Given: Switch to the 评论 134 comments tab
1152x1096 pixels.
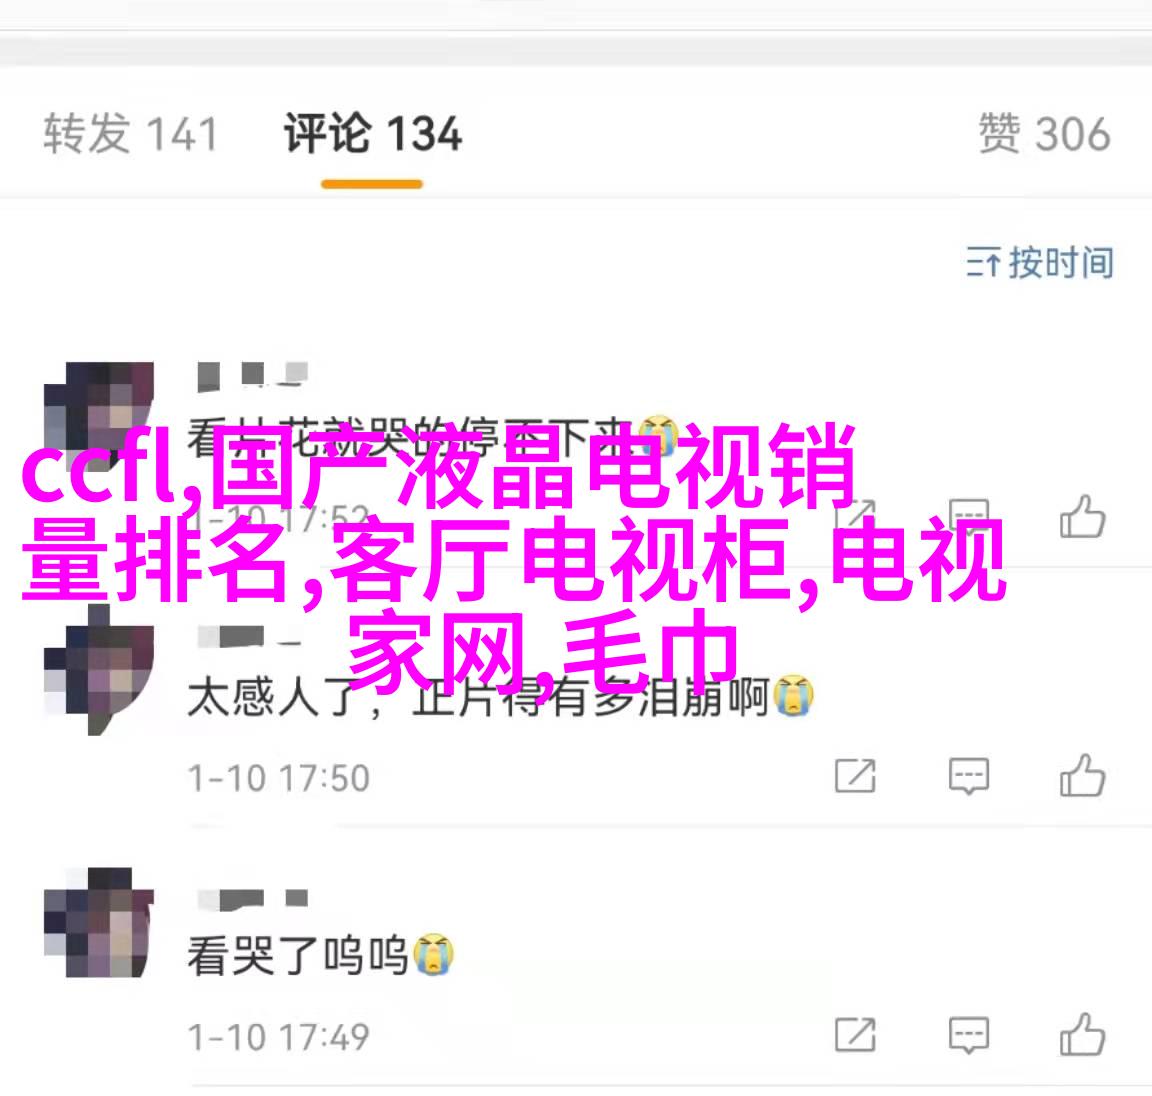Looking at the screenshot, I should [x=372, y=134].
